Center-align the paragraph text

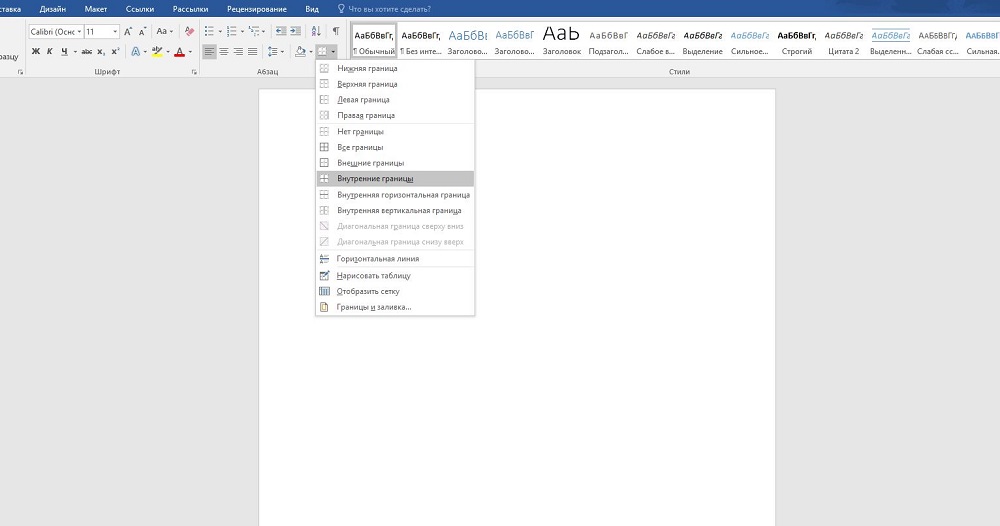pos(224,51)
